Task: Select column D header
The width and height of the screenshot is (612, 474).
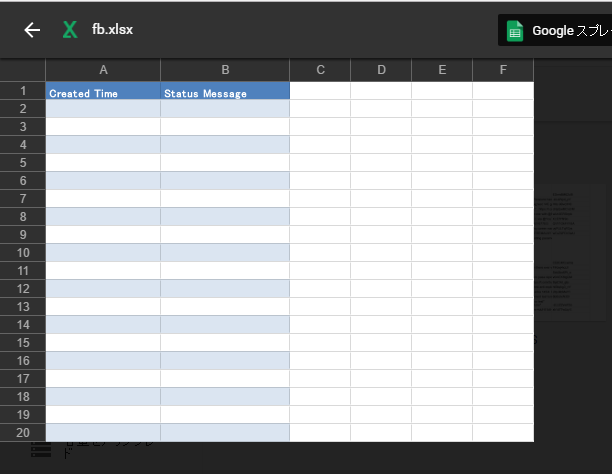Action: [381, 70]
